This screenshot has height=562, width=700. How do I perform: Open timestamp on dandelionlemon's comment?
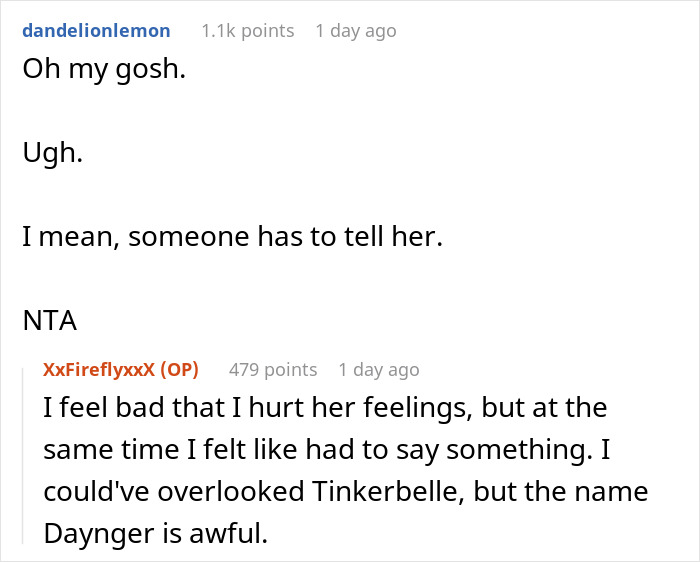coord(355,31)
